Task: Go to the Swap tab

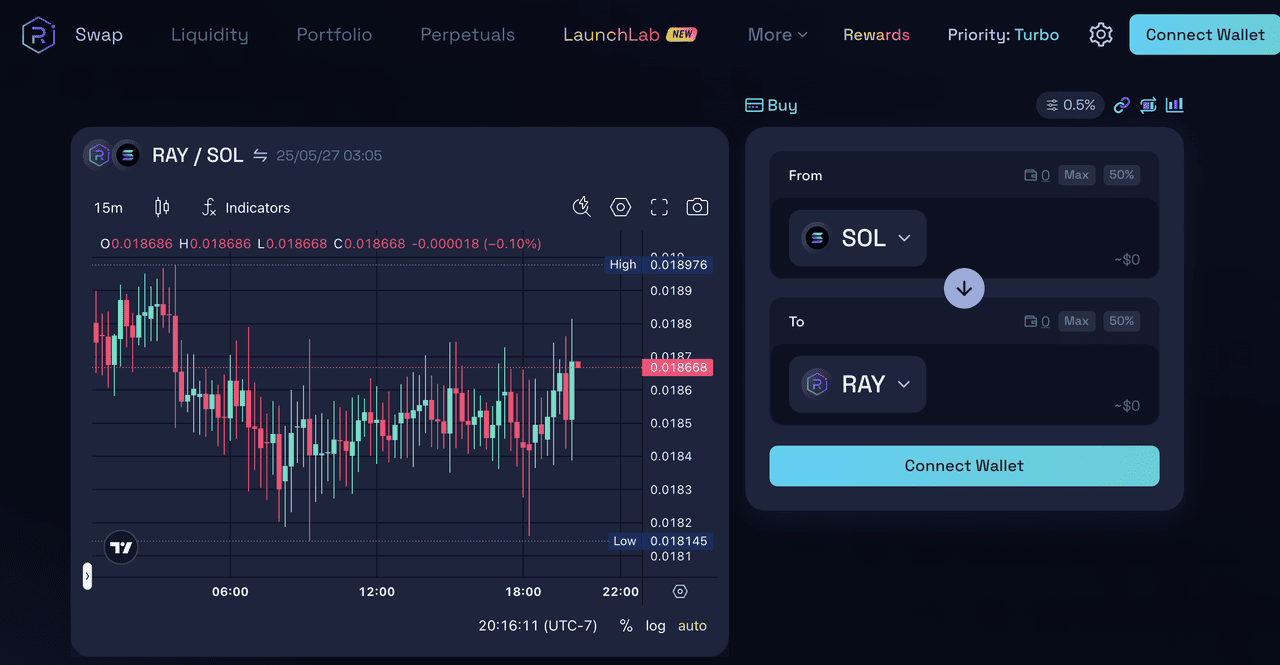Action: 99,35
